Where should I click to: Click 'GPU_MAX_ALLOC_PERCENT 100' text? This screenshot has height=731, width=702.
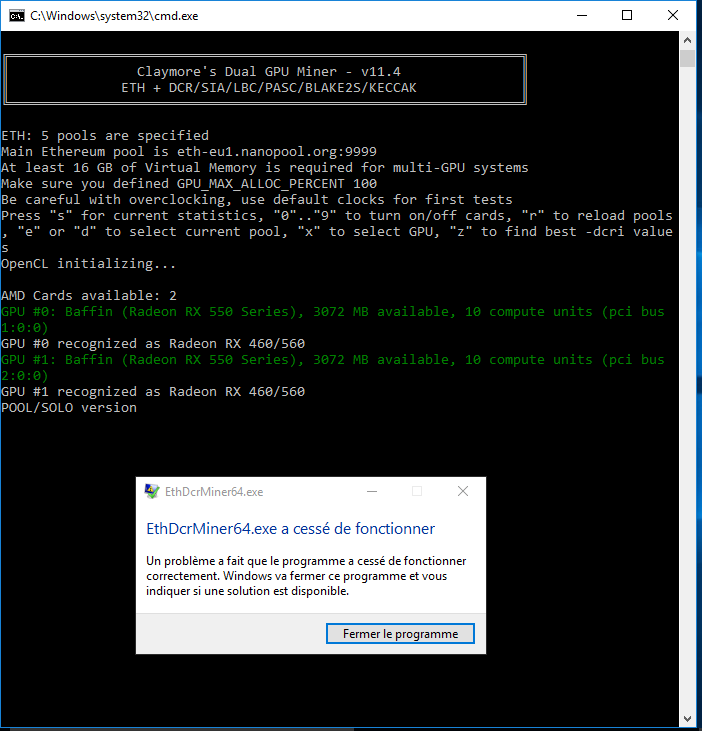(277, 184)
